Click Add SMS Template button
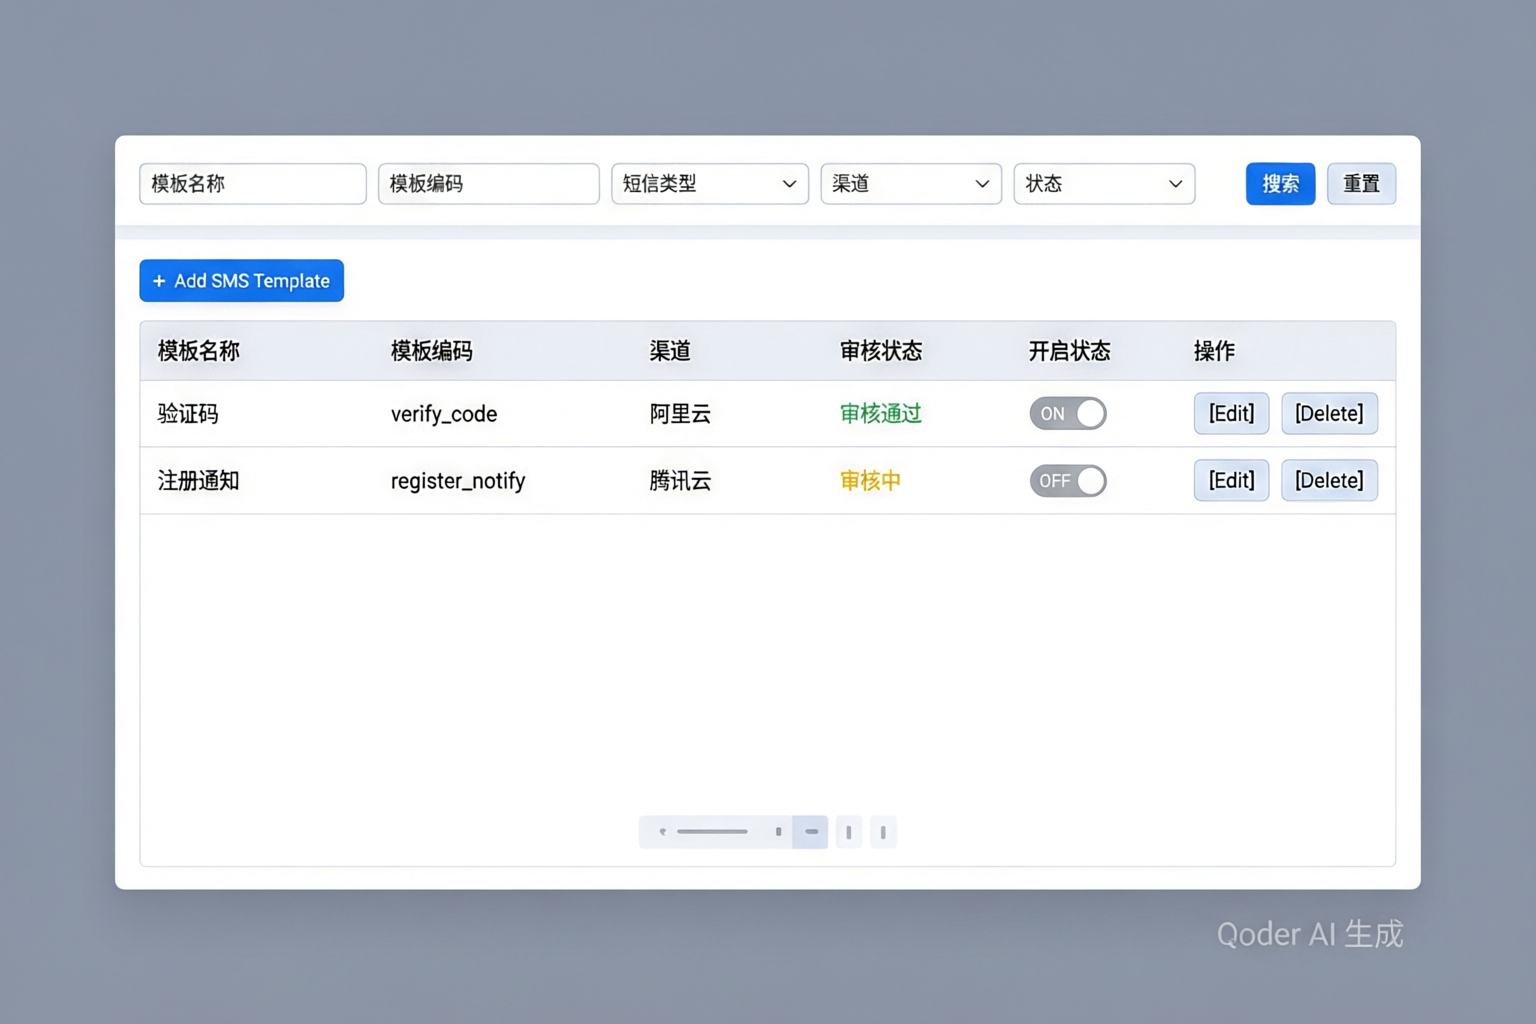 point(241,281)
